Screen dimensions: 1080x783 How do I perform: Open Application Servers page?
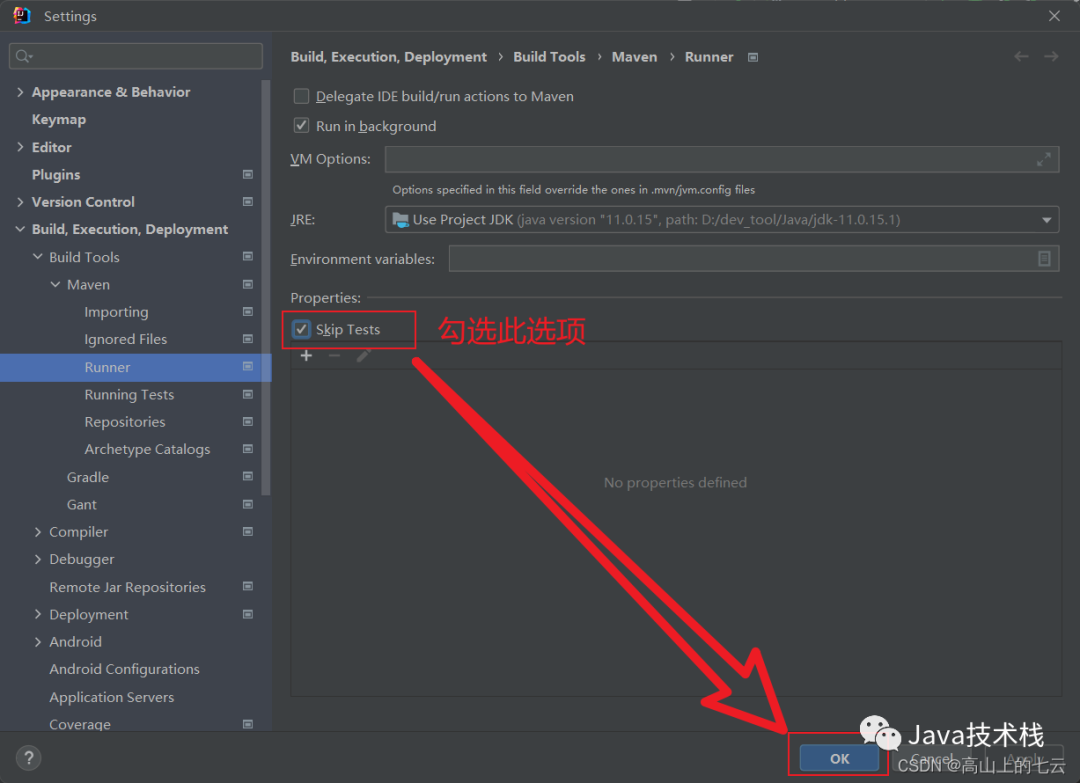click(112, 697)
